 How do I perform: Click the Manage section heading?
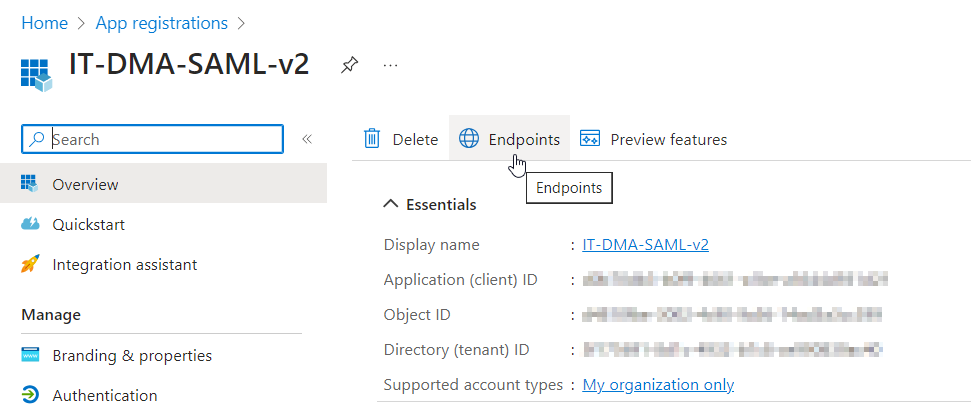(51, 315)
